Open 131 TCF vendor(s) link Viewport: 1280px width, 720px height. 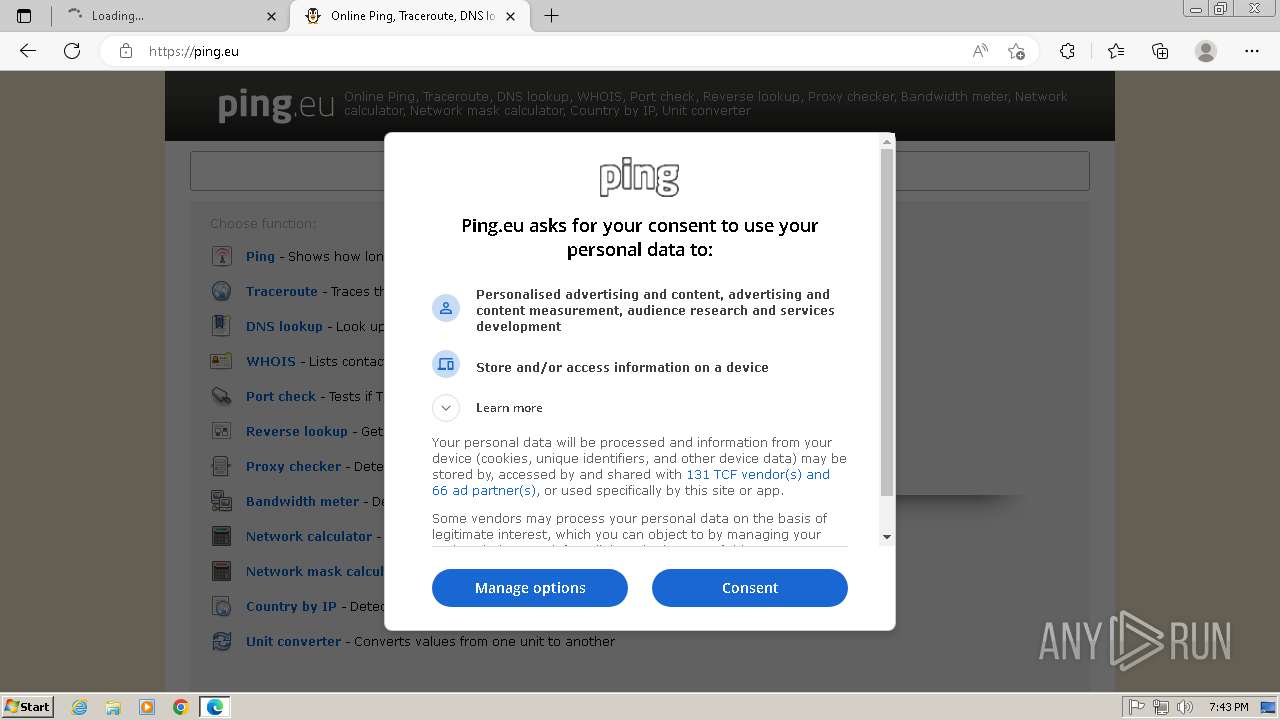tap(758, 475)
